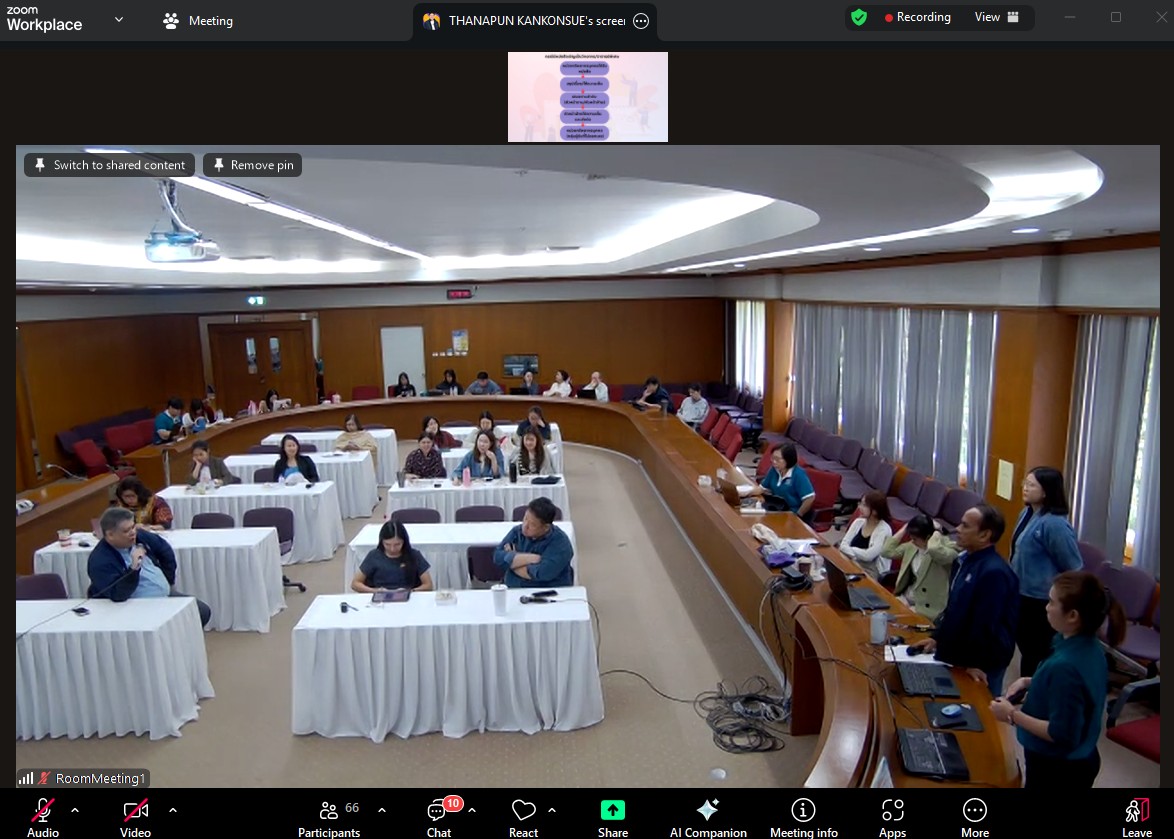
Task: Click the green encryption shield icon
Action: [859, 17]
